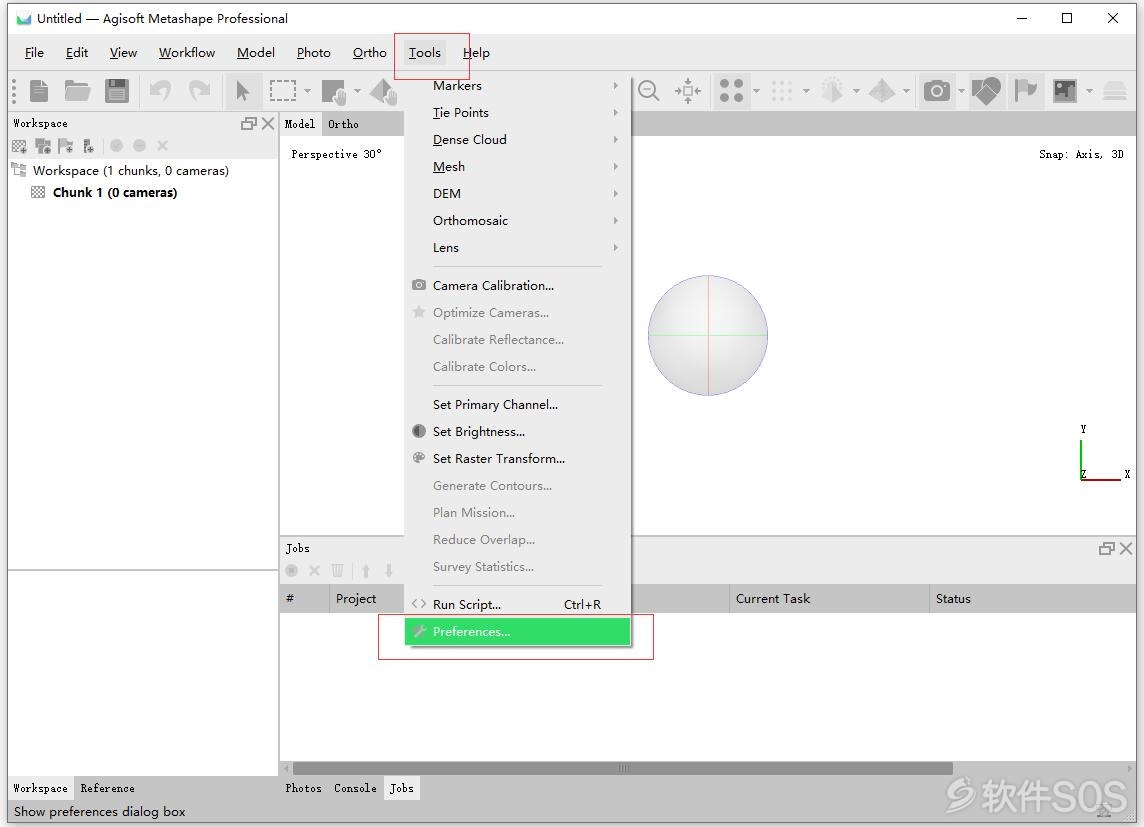1144x827 pixels.
Task: Switch to the Console tab
Action: pyautogui.click(x=355, y=788)
